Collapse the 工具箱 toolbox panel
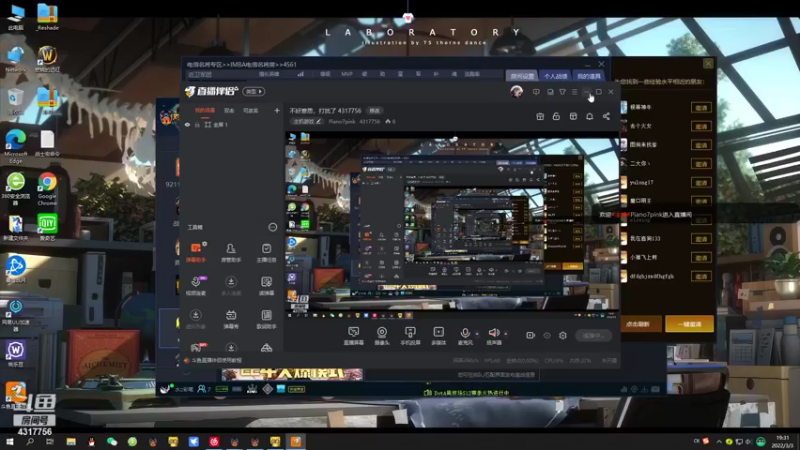The width and height of the screenshot is (800, 450). (x=272, y=227)
